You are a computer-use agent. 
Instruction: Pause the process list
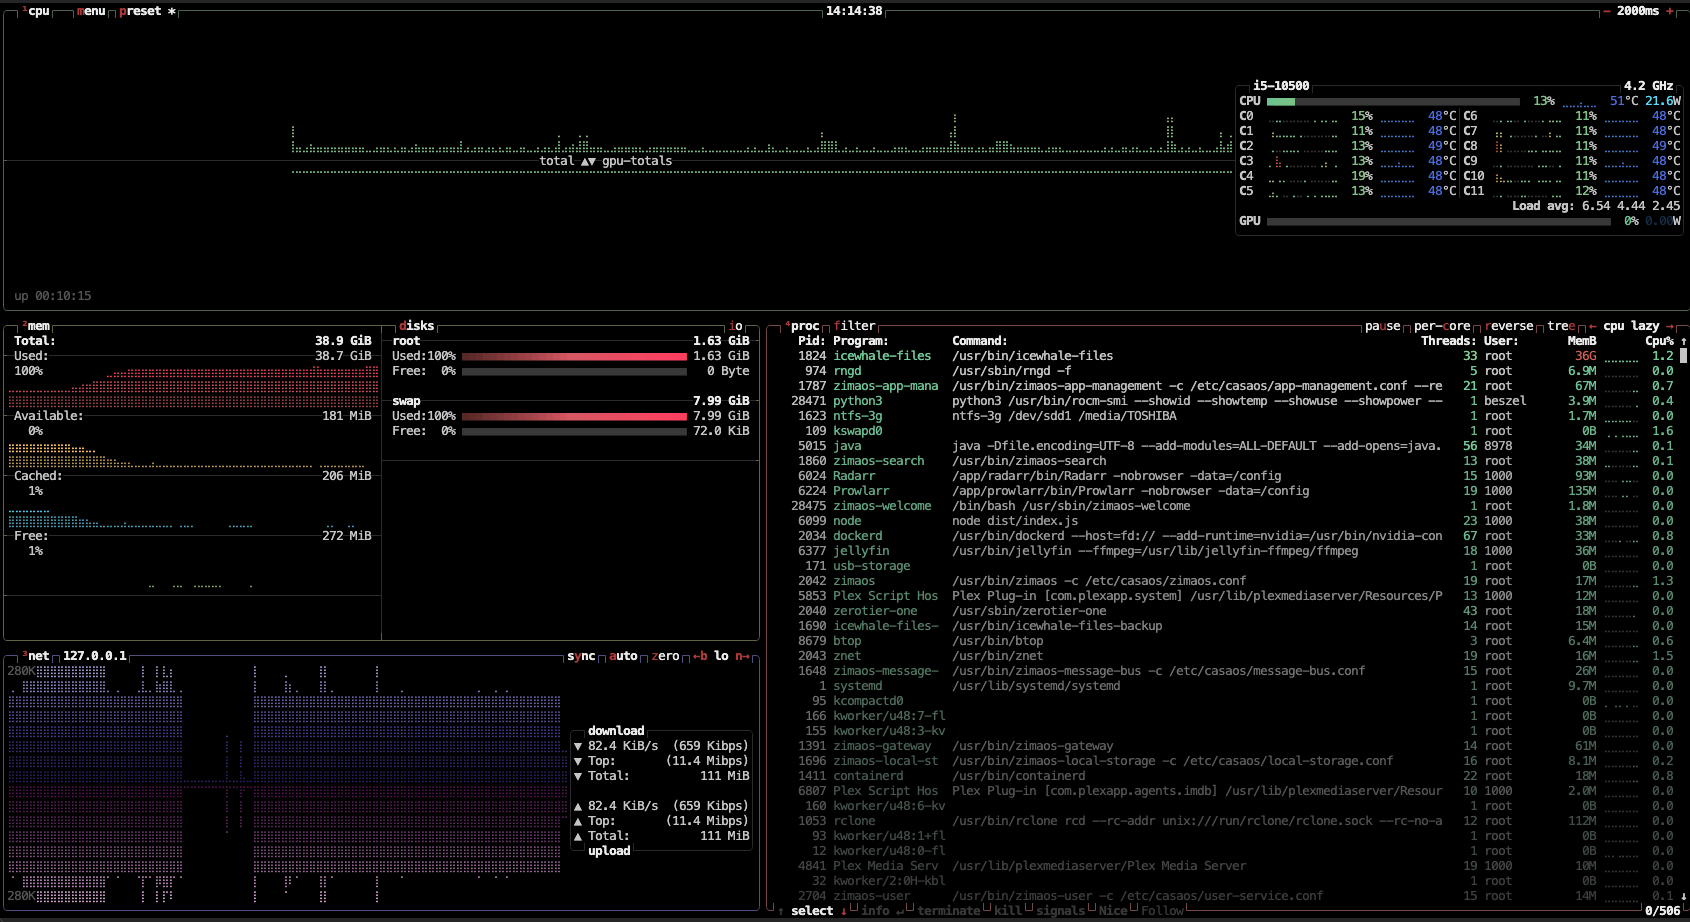click(x=1383, y=326)
